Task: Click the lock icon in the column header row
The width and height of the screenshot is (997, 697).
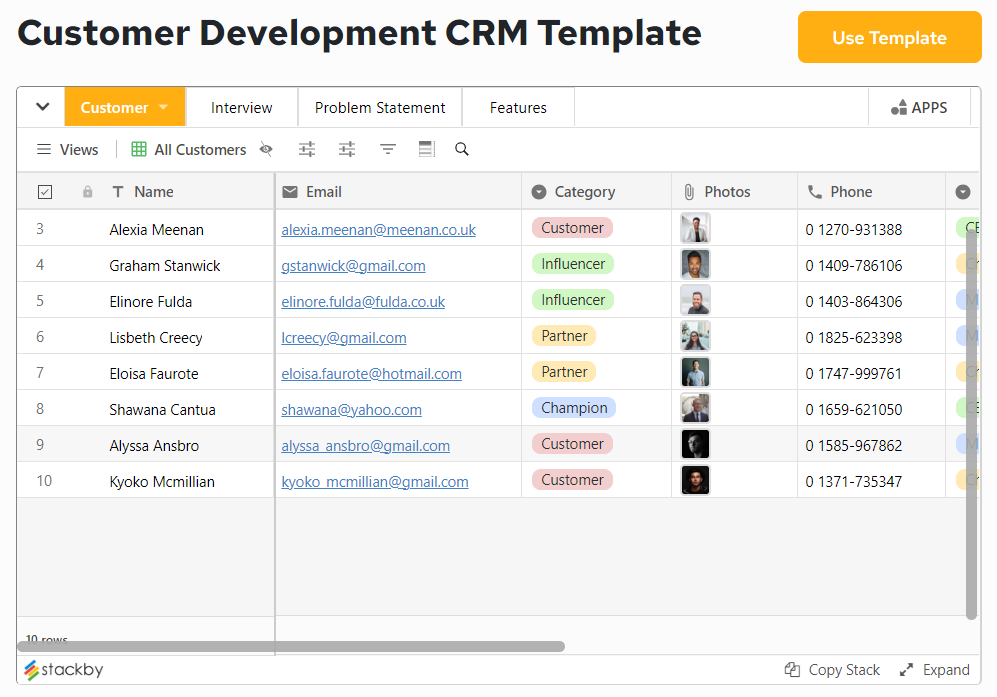Action: coord(86,191)
